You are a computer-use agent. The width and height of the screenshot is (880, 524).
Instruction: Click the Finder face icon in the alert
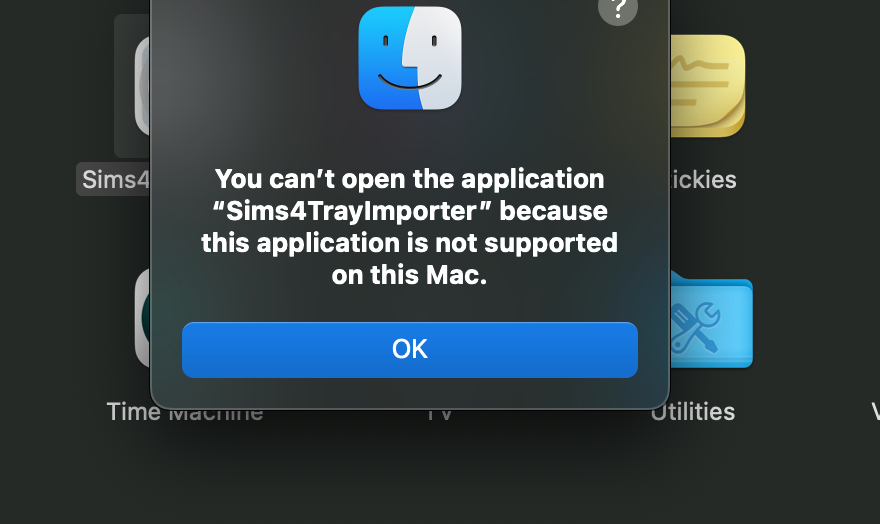point(410,58)
